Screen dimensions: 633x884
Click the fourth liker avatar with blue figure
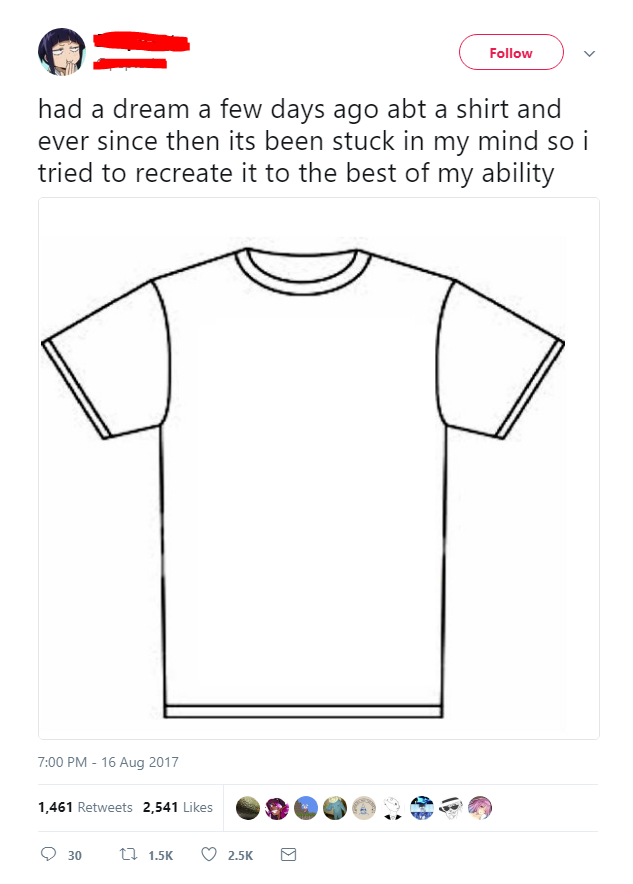(335, 808)
